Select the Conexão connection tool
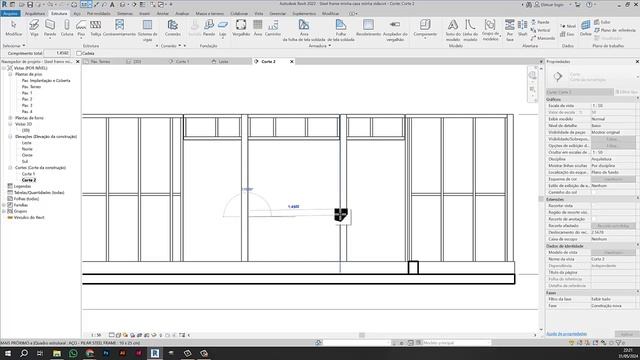Screen dimensions: 640x360 tap(173, 28)
